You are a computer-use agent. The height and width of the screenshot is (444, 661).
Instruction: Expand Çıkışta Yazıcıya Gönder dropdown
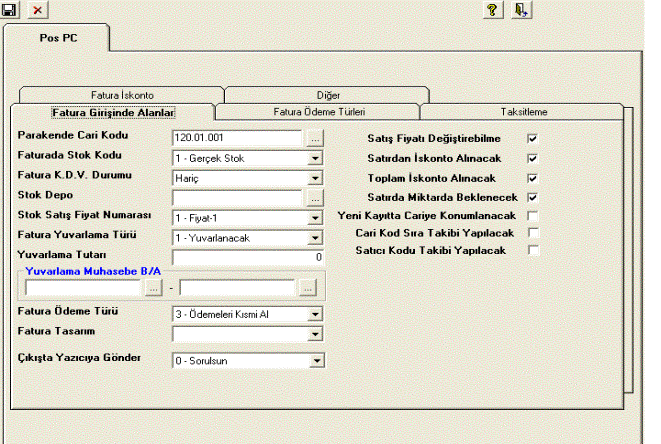tap(317, 361)
